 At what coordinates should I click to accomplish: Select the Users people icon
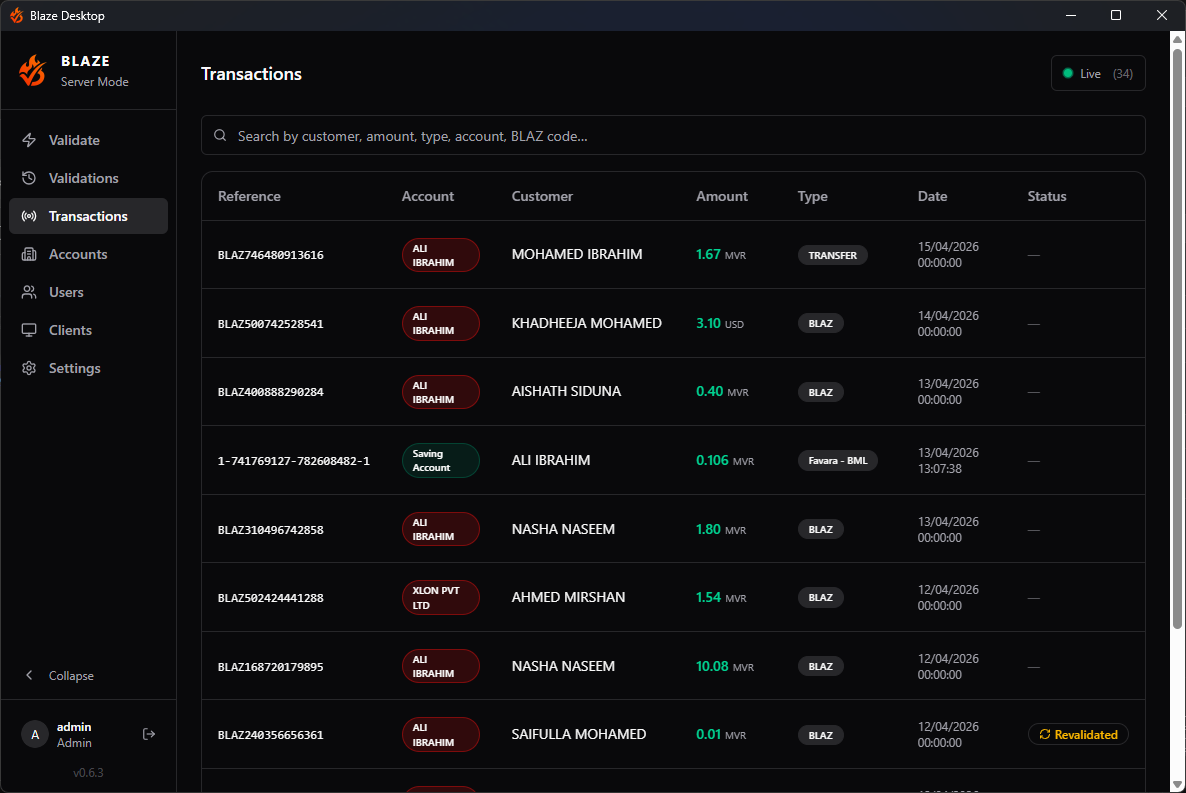pos(30,292)
